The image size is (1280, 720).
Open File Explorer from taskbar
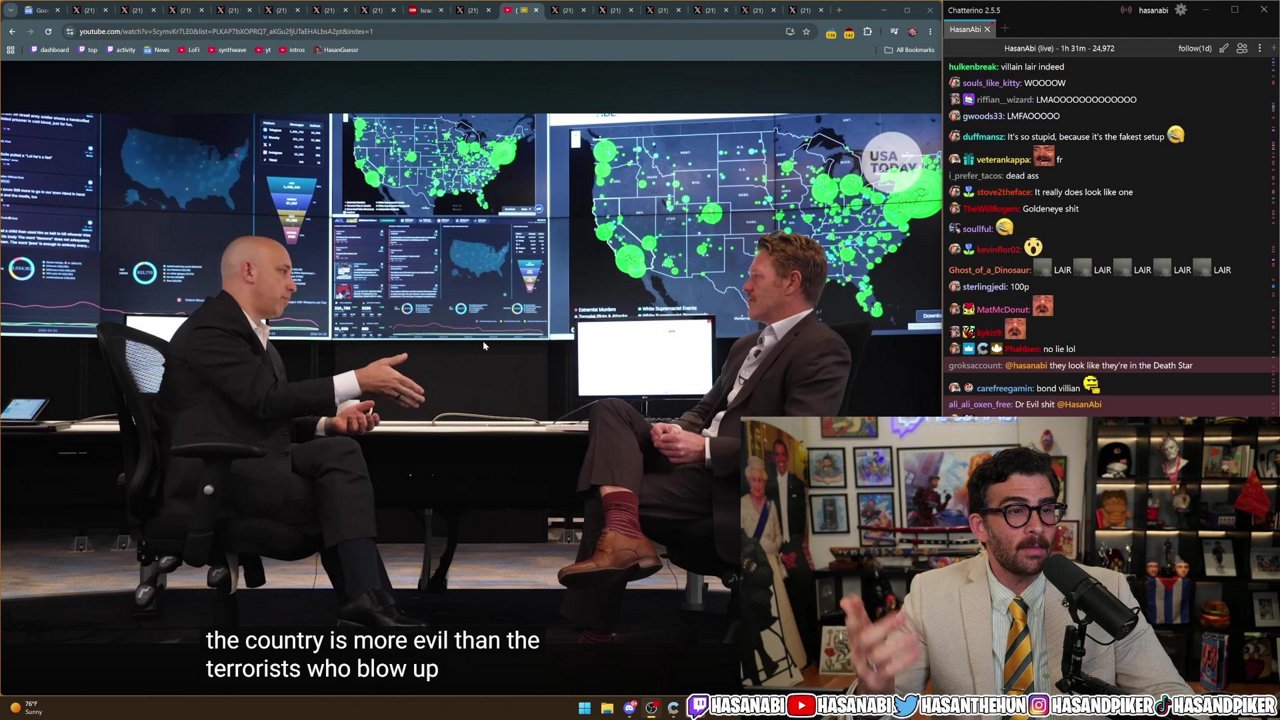607,708
